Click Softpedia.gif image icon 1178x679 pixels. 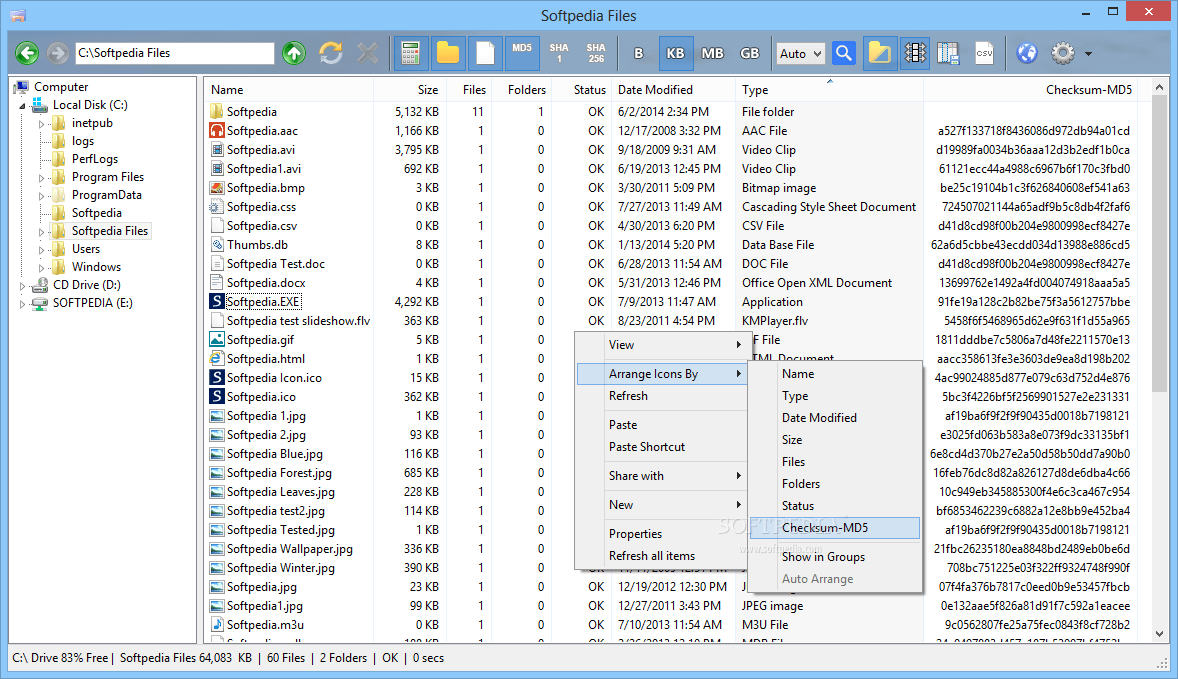(216, 340)
